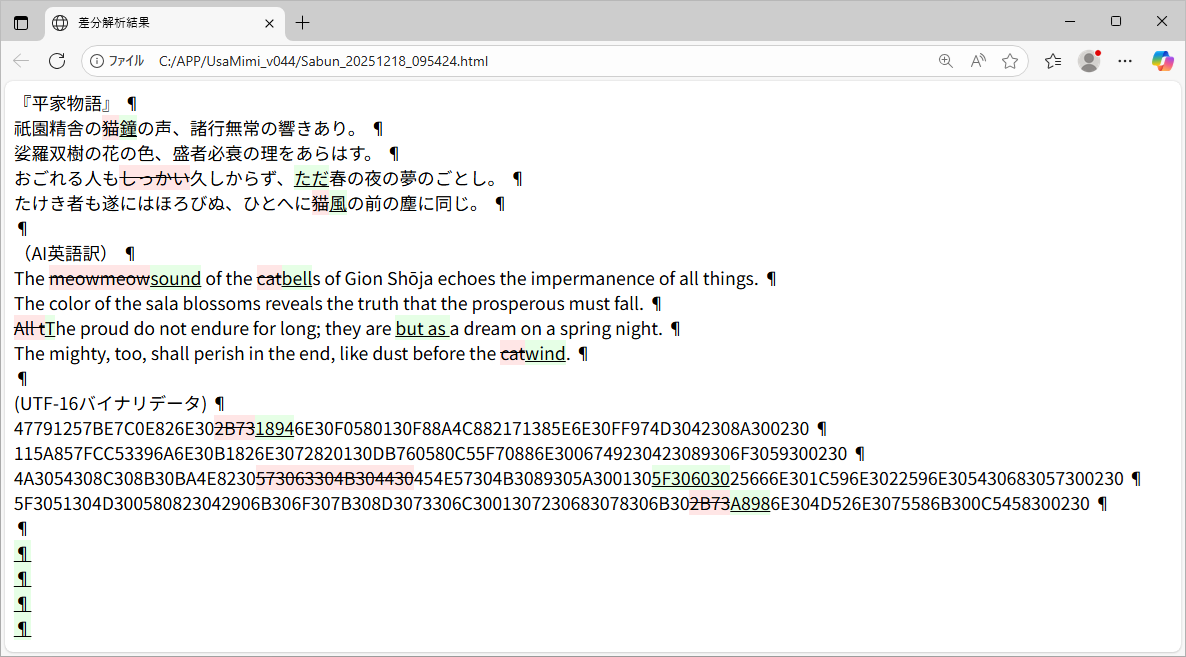Click the underlined 'wind' insertion
The width and height of the screenshot is (1186, 657).
coord(545,353)
